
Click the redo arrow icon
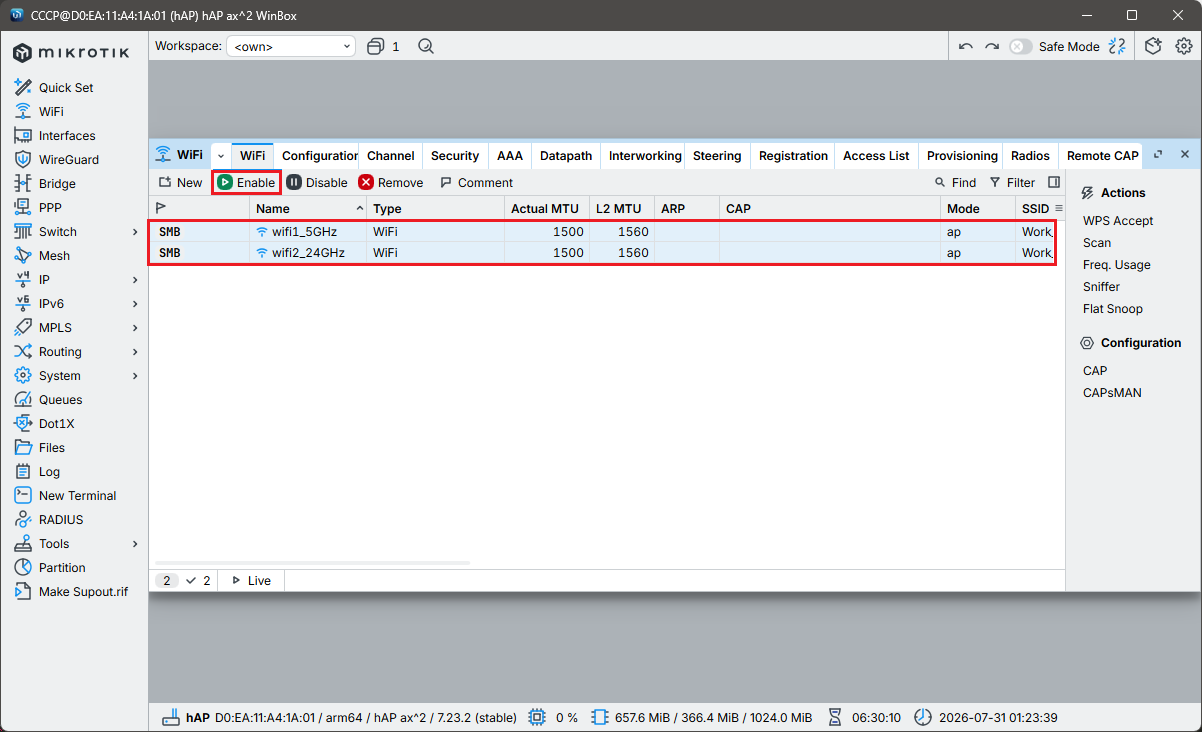click(991, 46)
